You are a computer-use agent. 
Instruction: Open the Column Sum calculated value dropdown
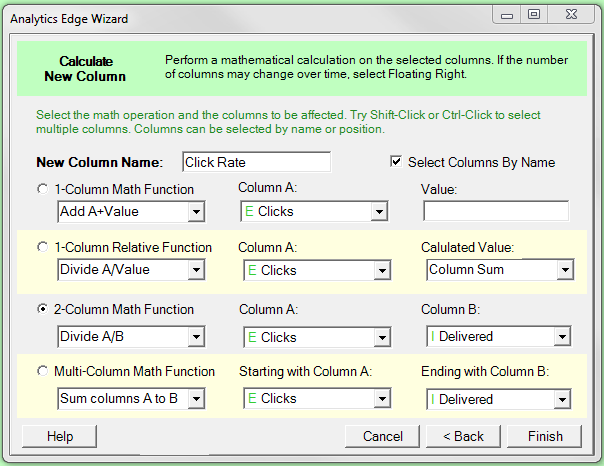(500, 270)
